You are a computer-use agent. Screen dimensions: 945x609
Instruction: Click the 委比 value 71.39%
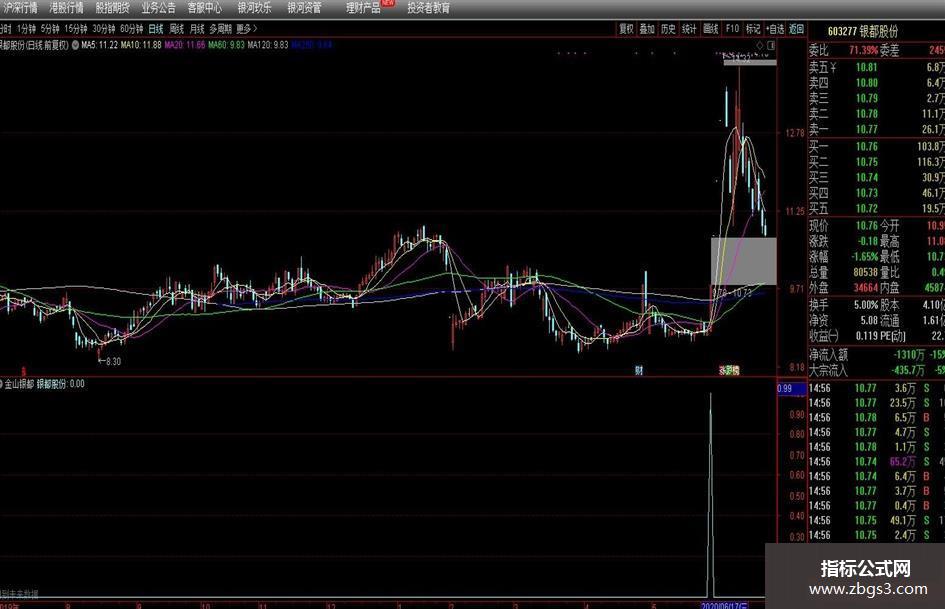pos(864,50)
